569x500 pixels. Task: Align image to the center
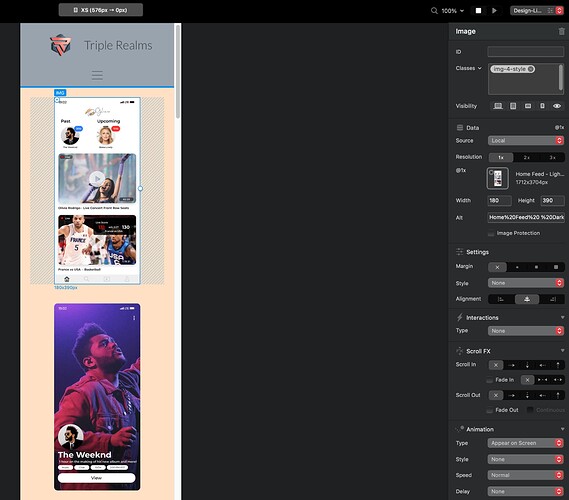click(527, 299)
